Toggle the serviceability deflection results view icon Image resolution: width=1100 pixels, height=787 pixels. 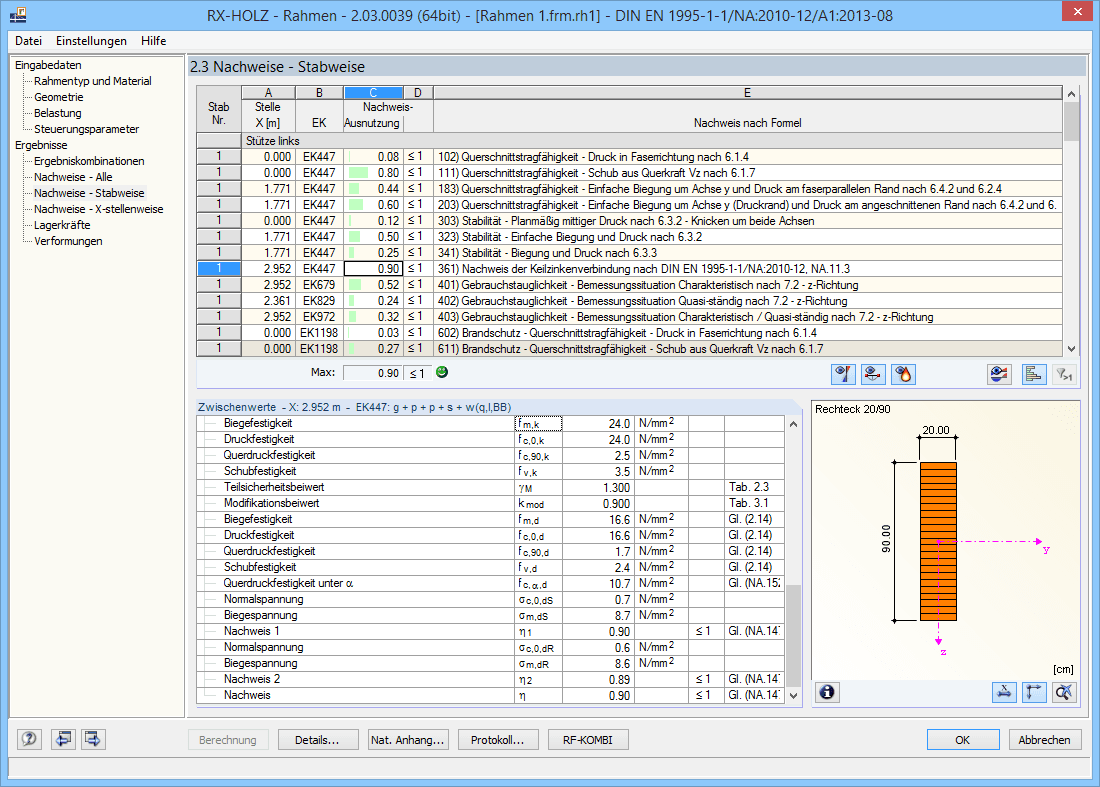point(873,375)
